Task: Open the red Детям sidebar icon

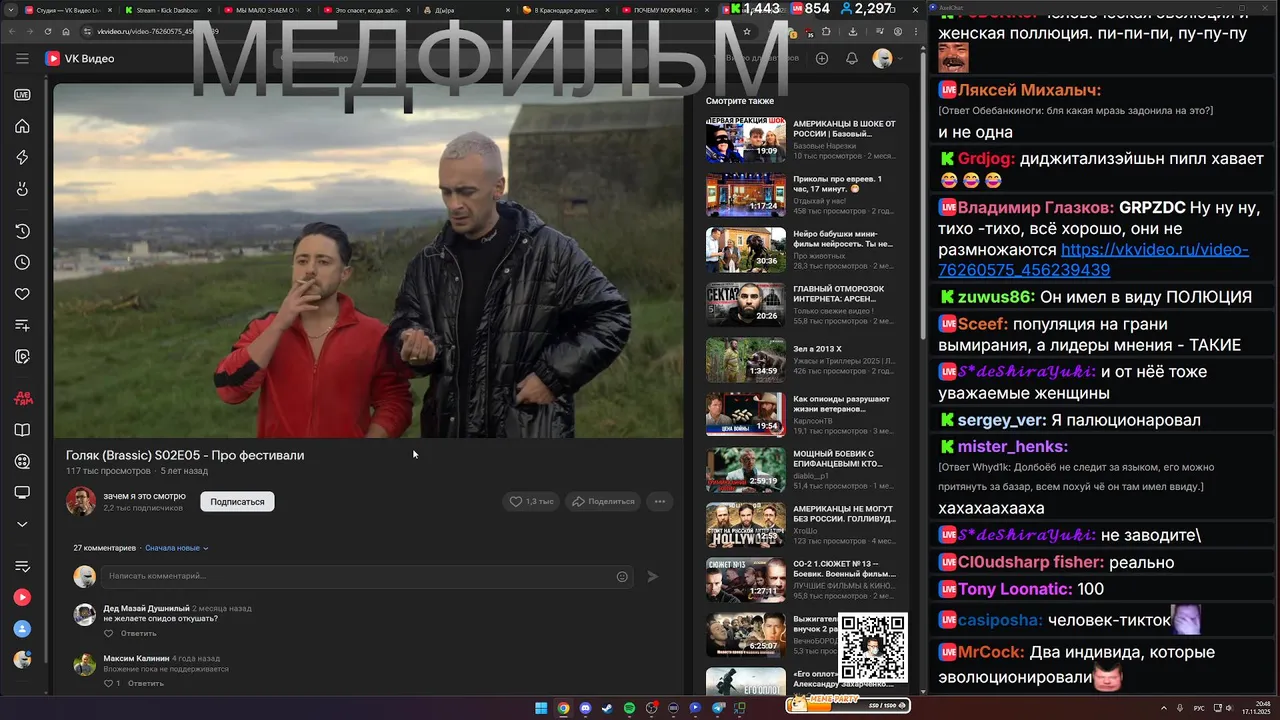Action: tap(22, 398)
